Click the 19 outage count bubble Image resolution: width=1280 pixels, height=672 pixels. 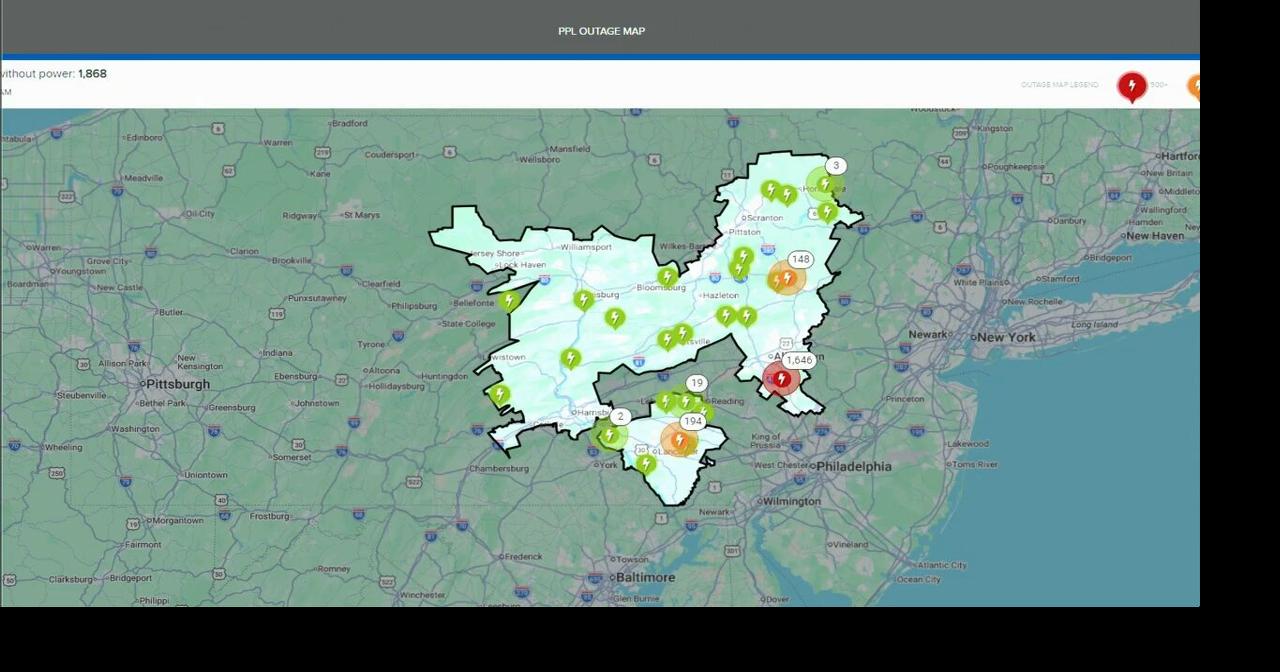[x=697, y=383]
